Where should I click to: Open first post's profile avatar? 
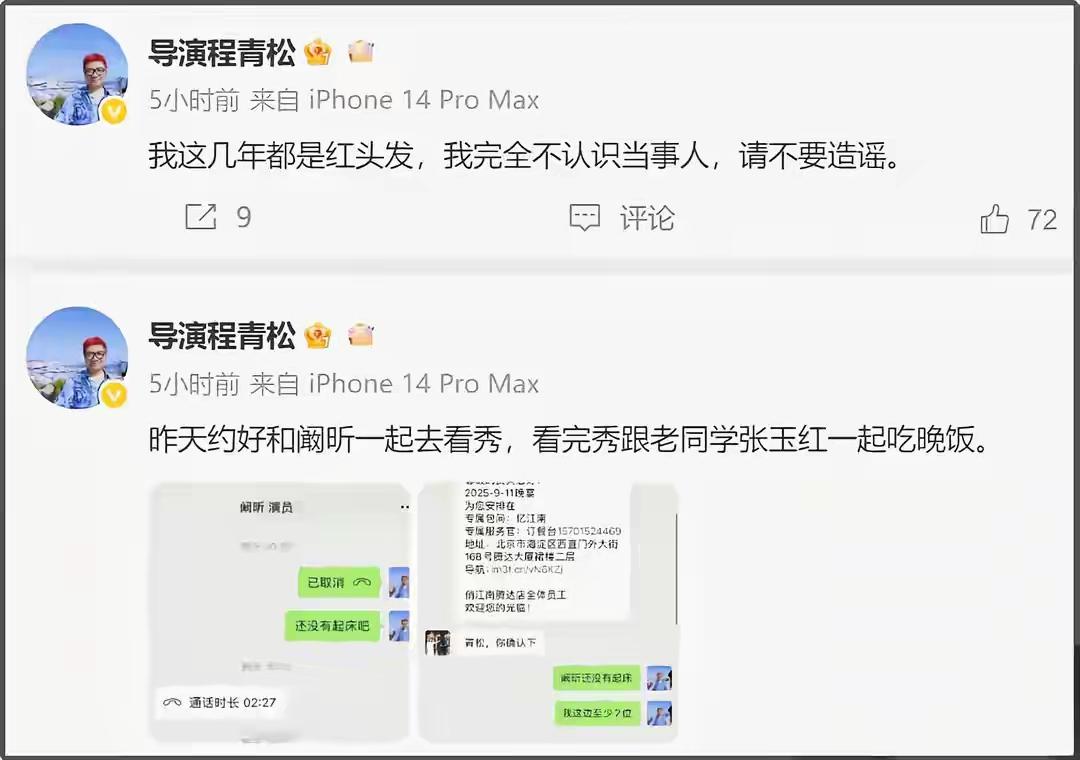click(77, 74)
